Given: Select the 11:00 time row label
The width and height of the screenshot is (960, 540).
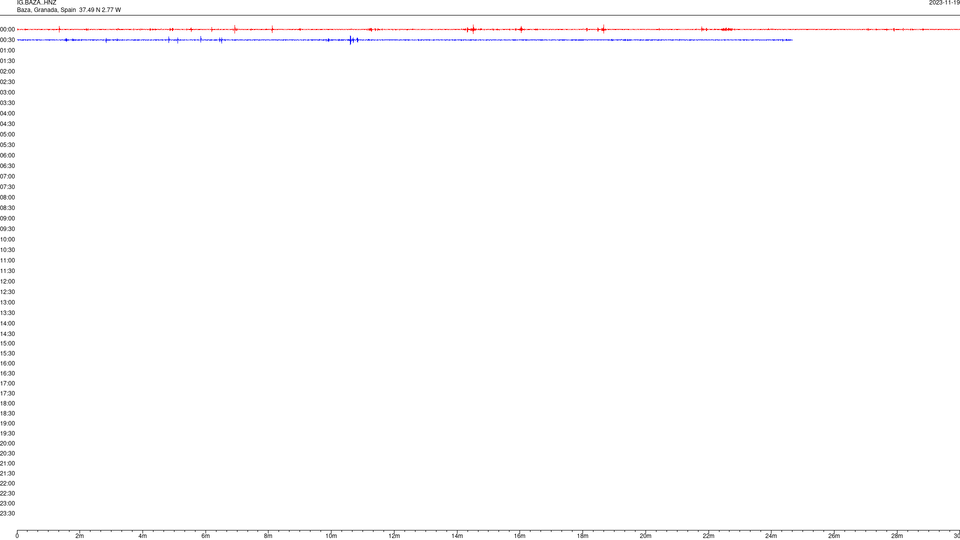Looking at the screenshot, I should tap(7, 261).
